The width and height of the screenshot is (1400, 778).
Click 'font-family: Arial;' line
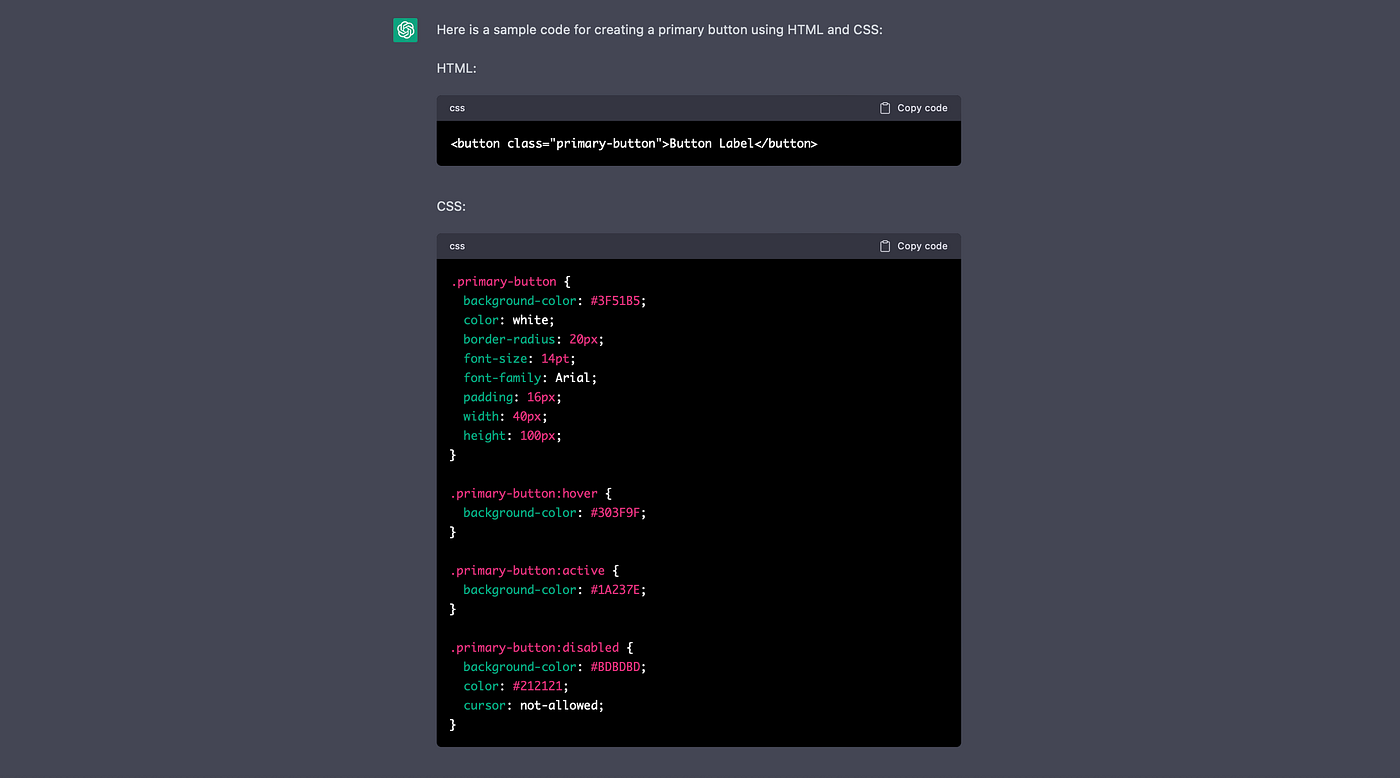pyautogui.click(x=530, y=378)
